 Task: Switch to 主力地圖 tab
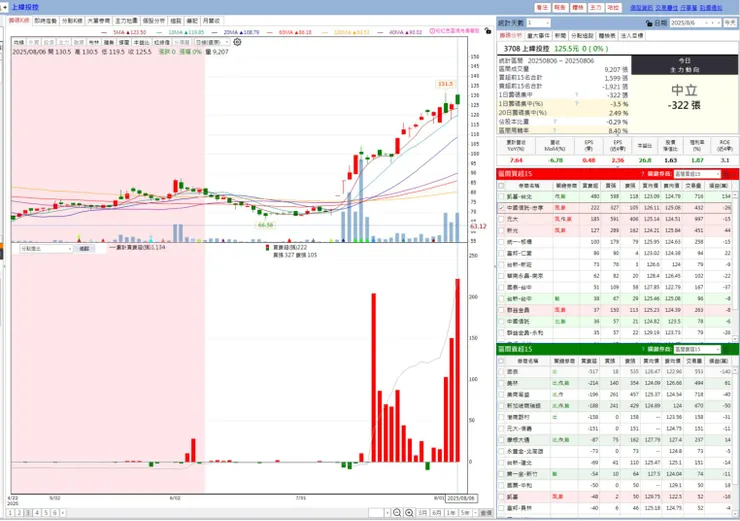click(126, 21)
